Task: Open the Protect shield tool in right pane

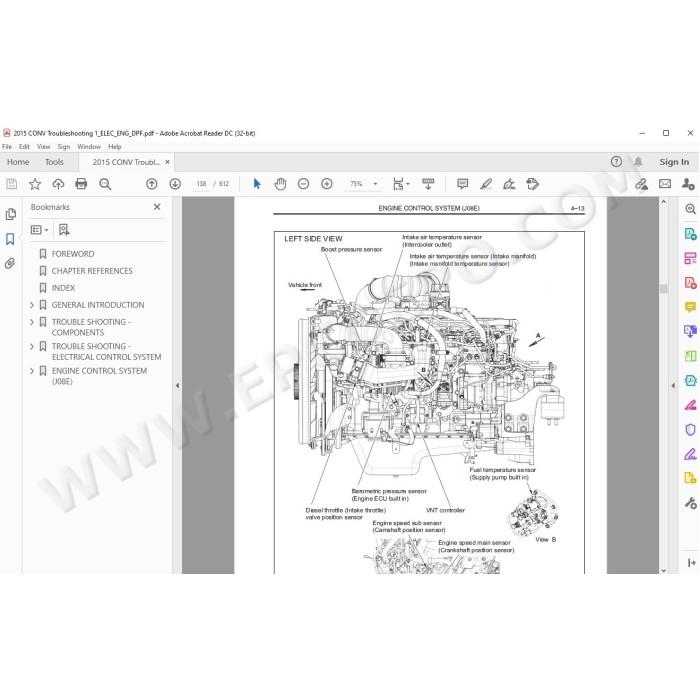Action: [690, 429]
